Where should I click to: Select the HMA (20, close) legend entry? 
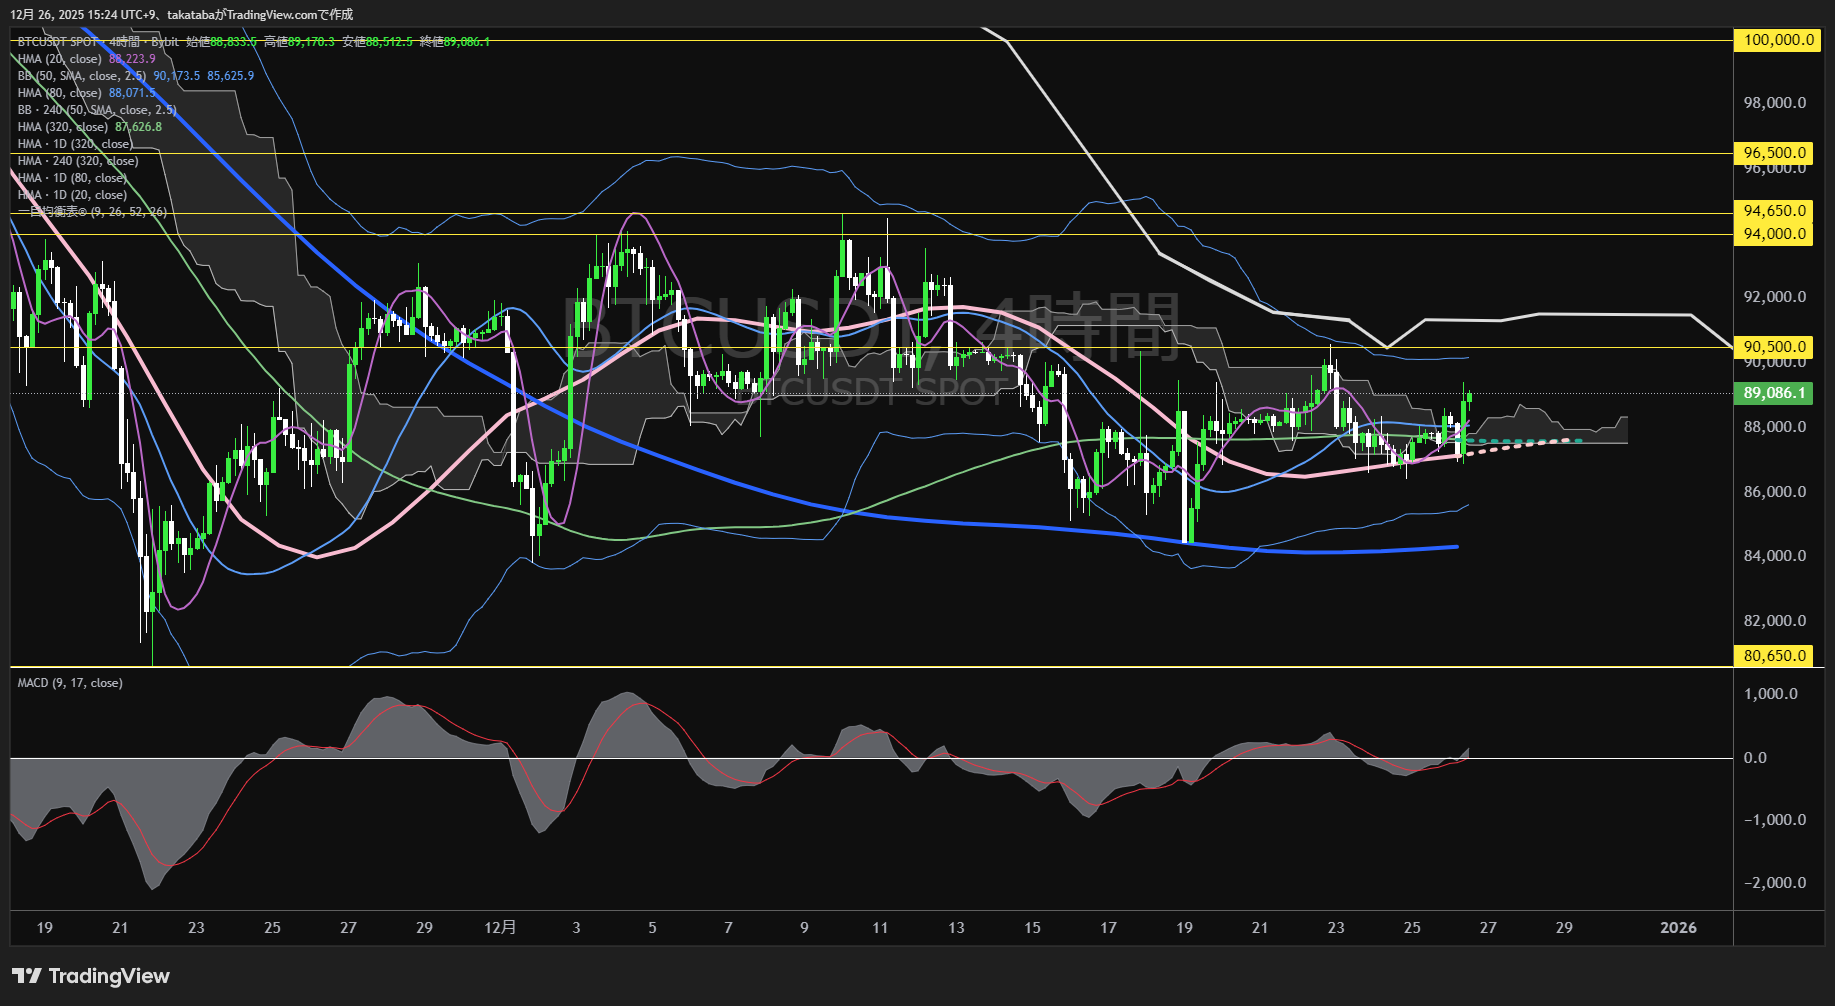[60, 59]
